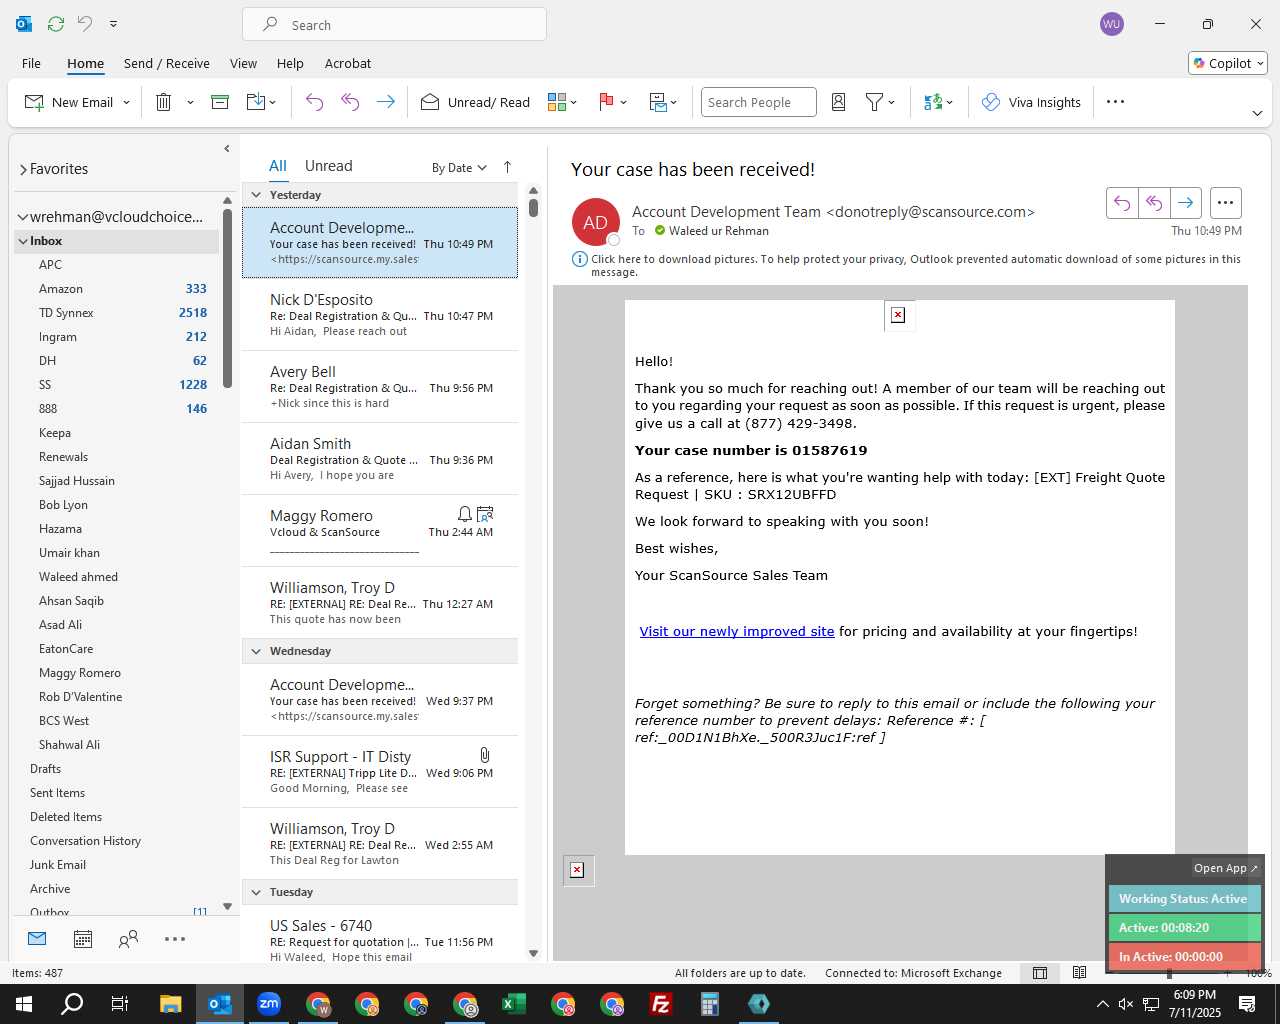This screenshot has height=1024, width=1280.
Task: Collapse the folder pane arrow
Action: tap(227, 149)
